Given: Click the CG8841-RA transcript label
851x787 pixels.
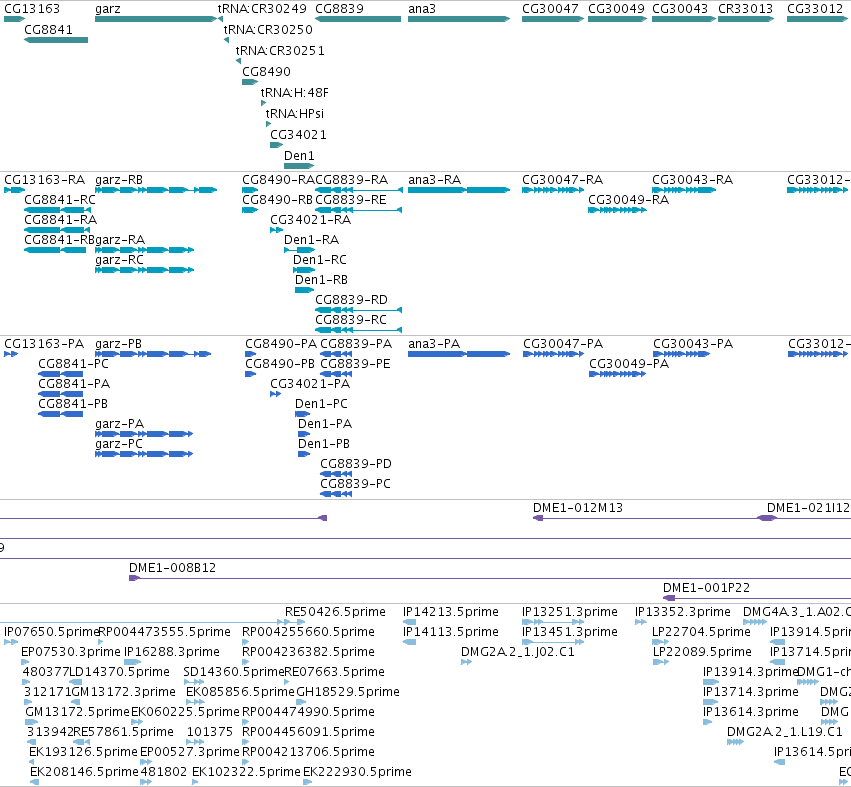Looking at the screenshot, I should [61, 220].
